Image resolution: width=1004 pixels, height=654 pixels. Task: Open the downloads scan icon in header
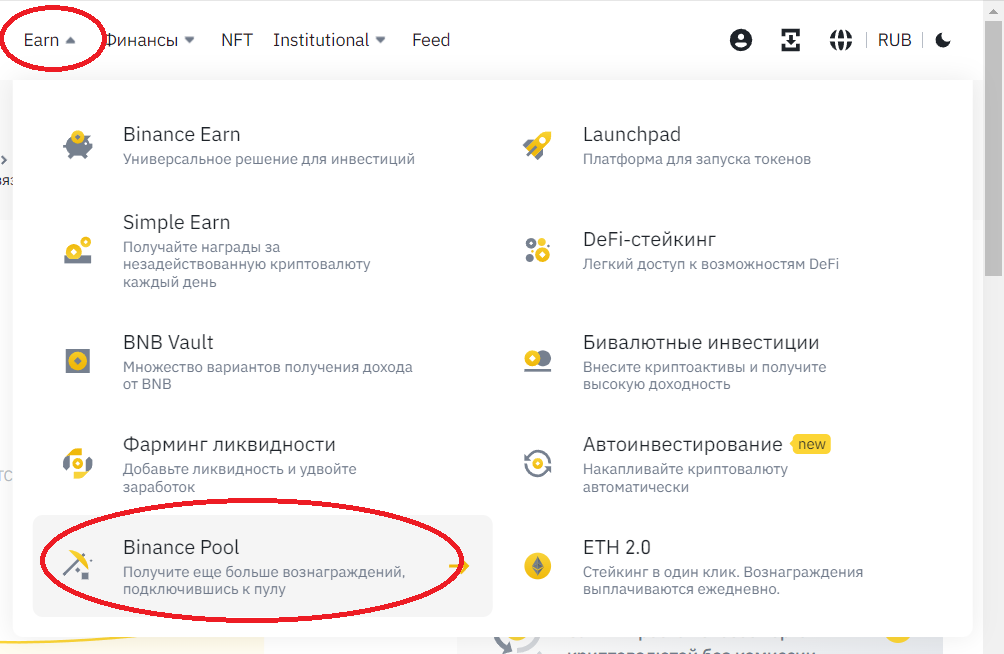791,40
